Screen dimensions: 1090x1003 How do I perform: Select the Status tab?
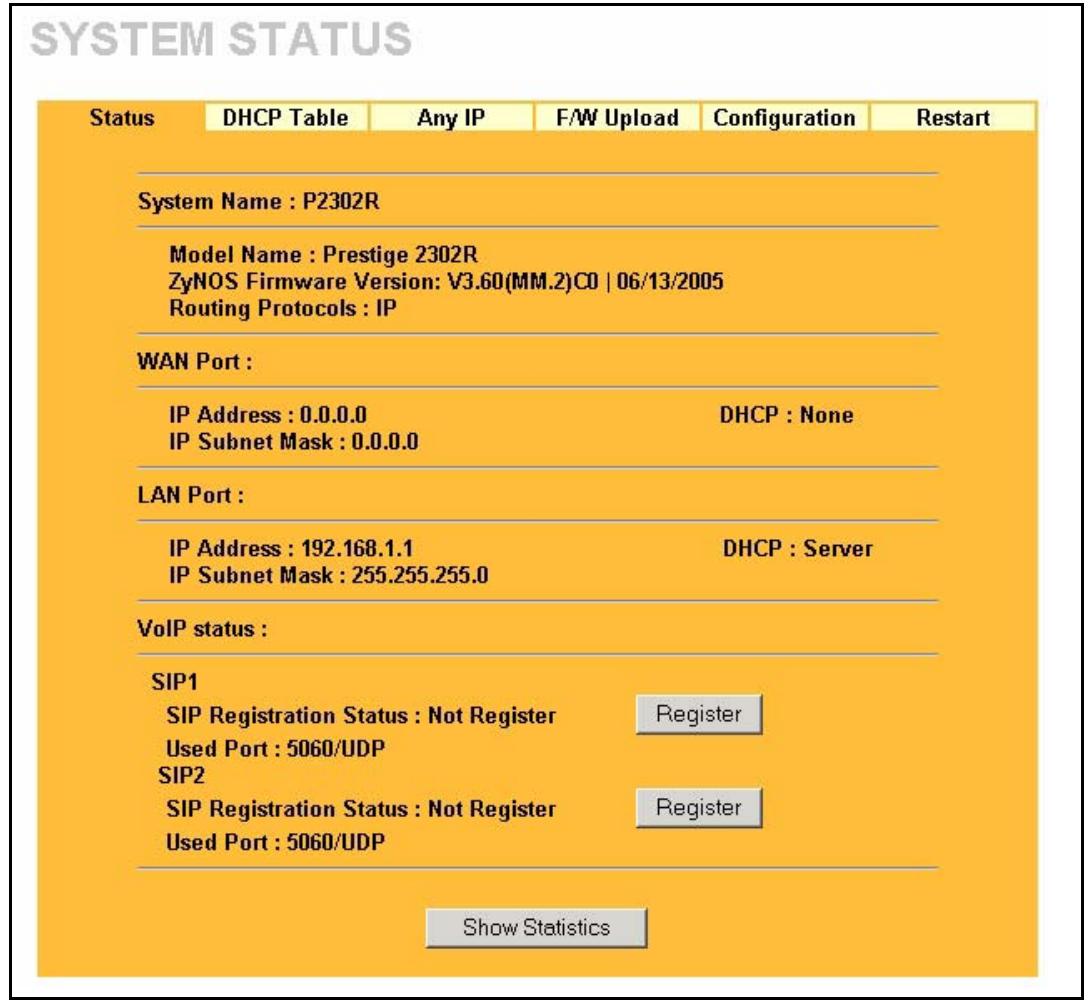pyautogui.click(x=122, y=117)
